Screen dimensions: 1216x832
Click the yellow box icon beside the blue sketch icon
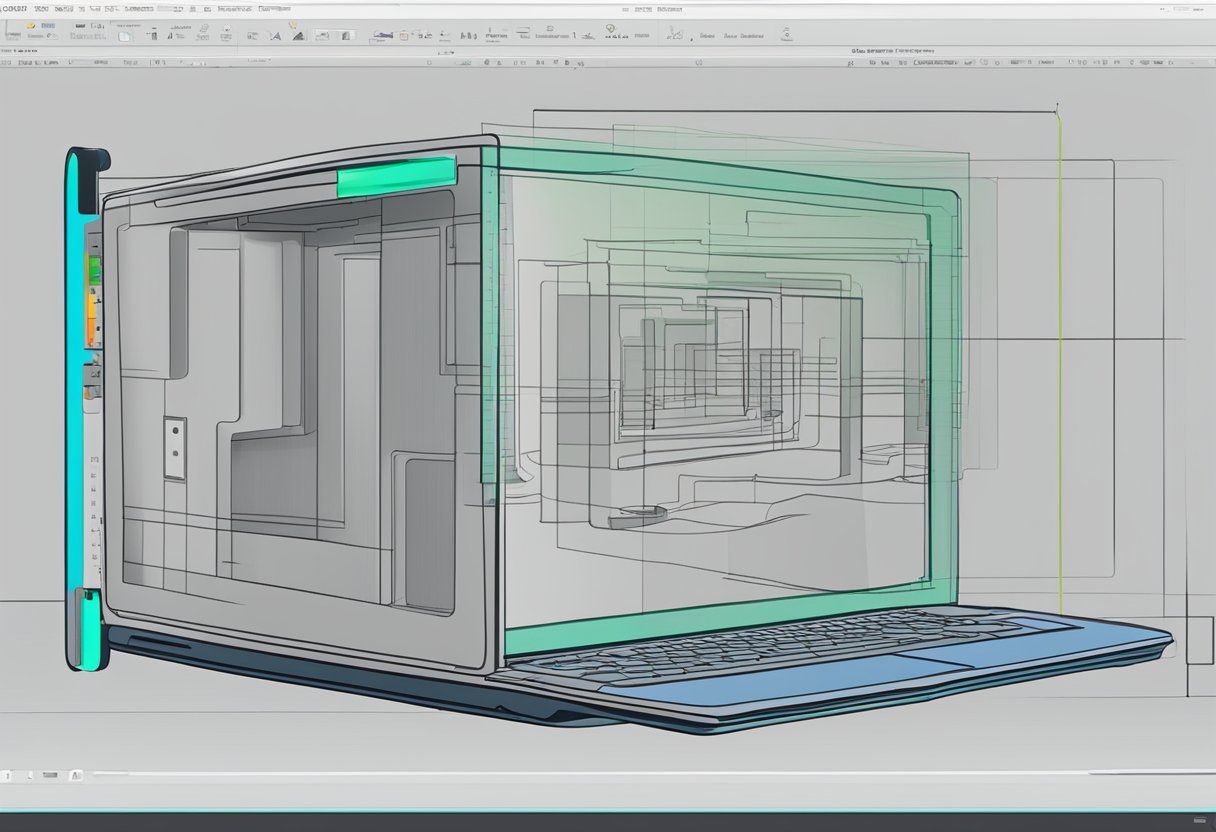405,35
